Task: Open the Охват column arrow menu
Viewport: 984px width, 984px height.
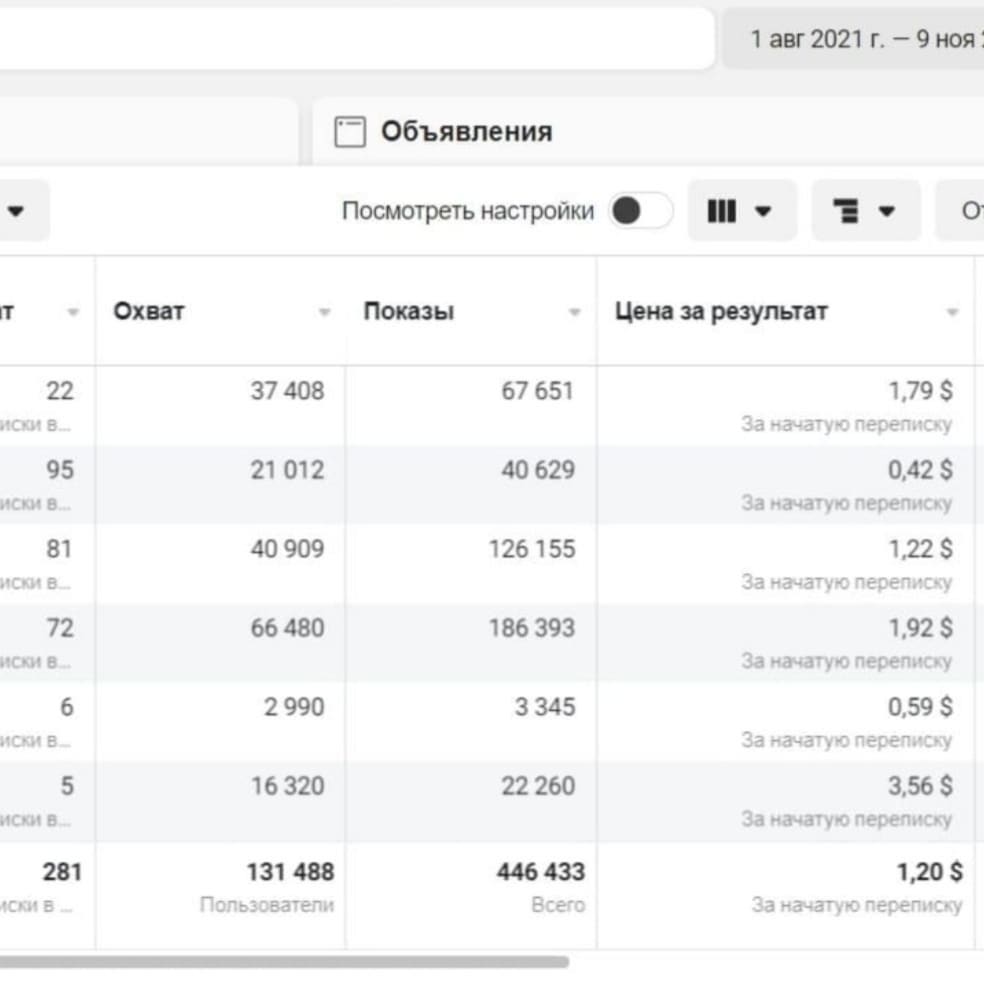Action: [x=324, y=313]
